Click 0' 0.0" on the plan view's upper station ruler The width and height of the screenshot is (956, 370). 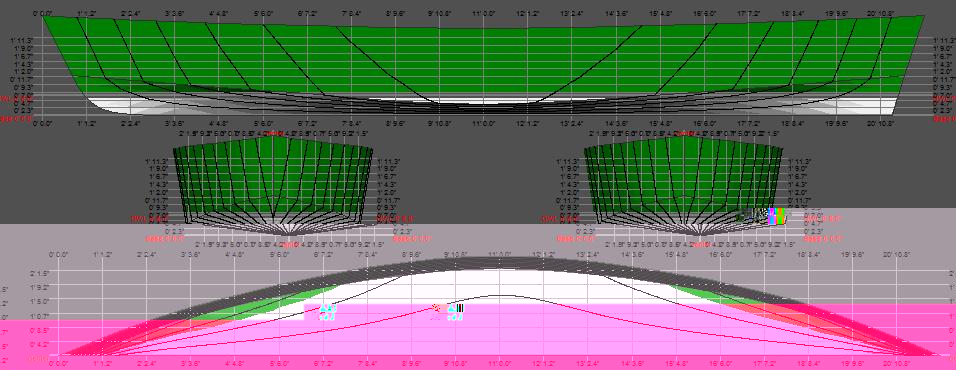(x=58, y=254)
